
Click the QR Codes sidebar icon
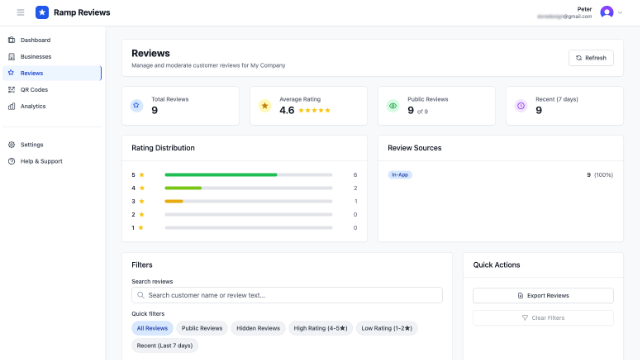coord(11,90)
